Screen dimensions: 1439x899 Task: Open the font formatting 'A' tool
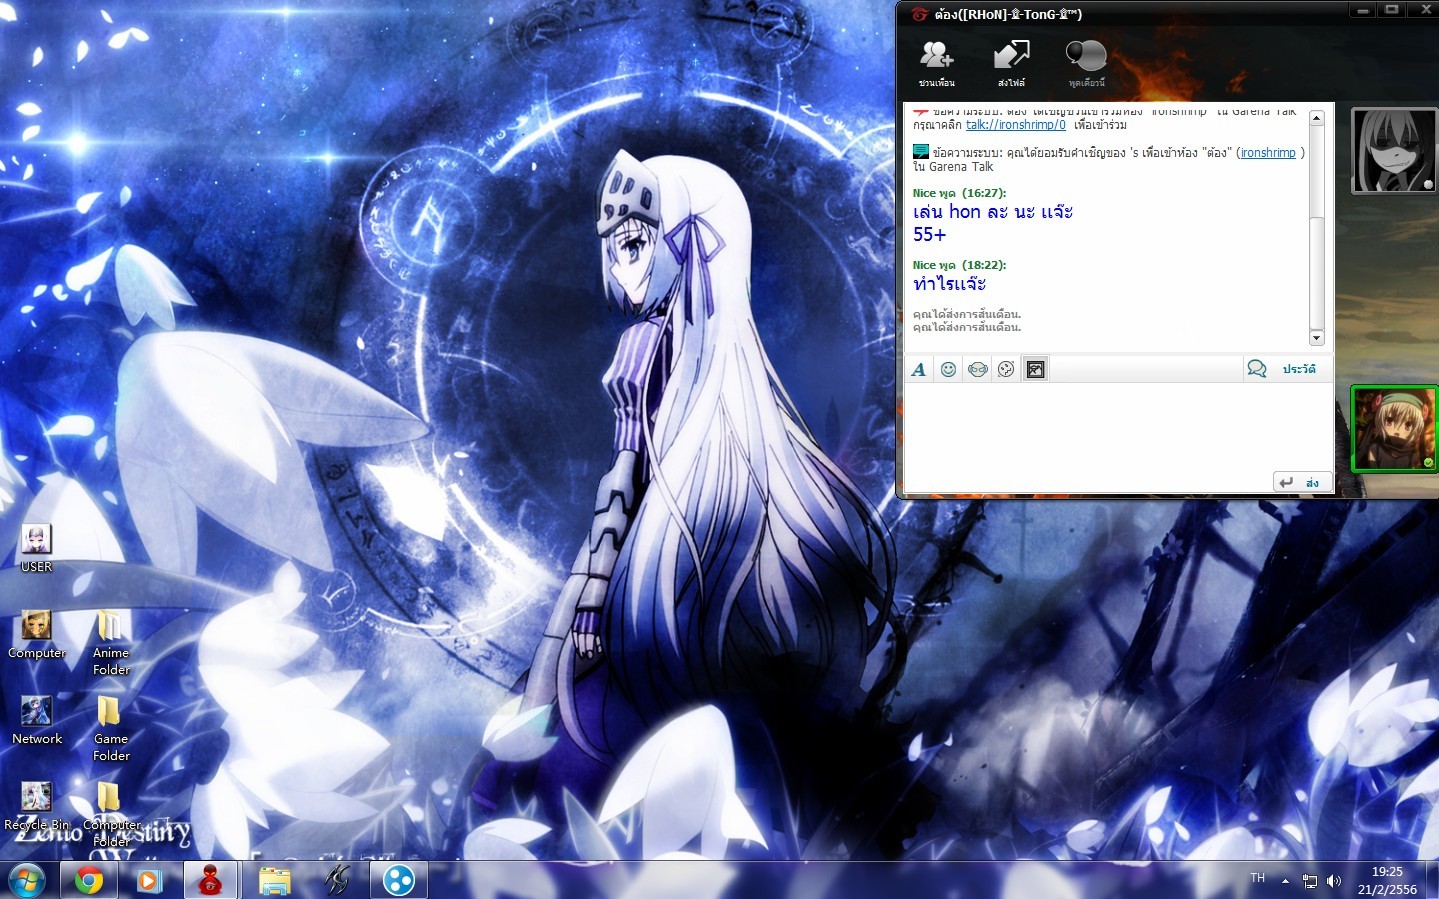click(919, 369)
